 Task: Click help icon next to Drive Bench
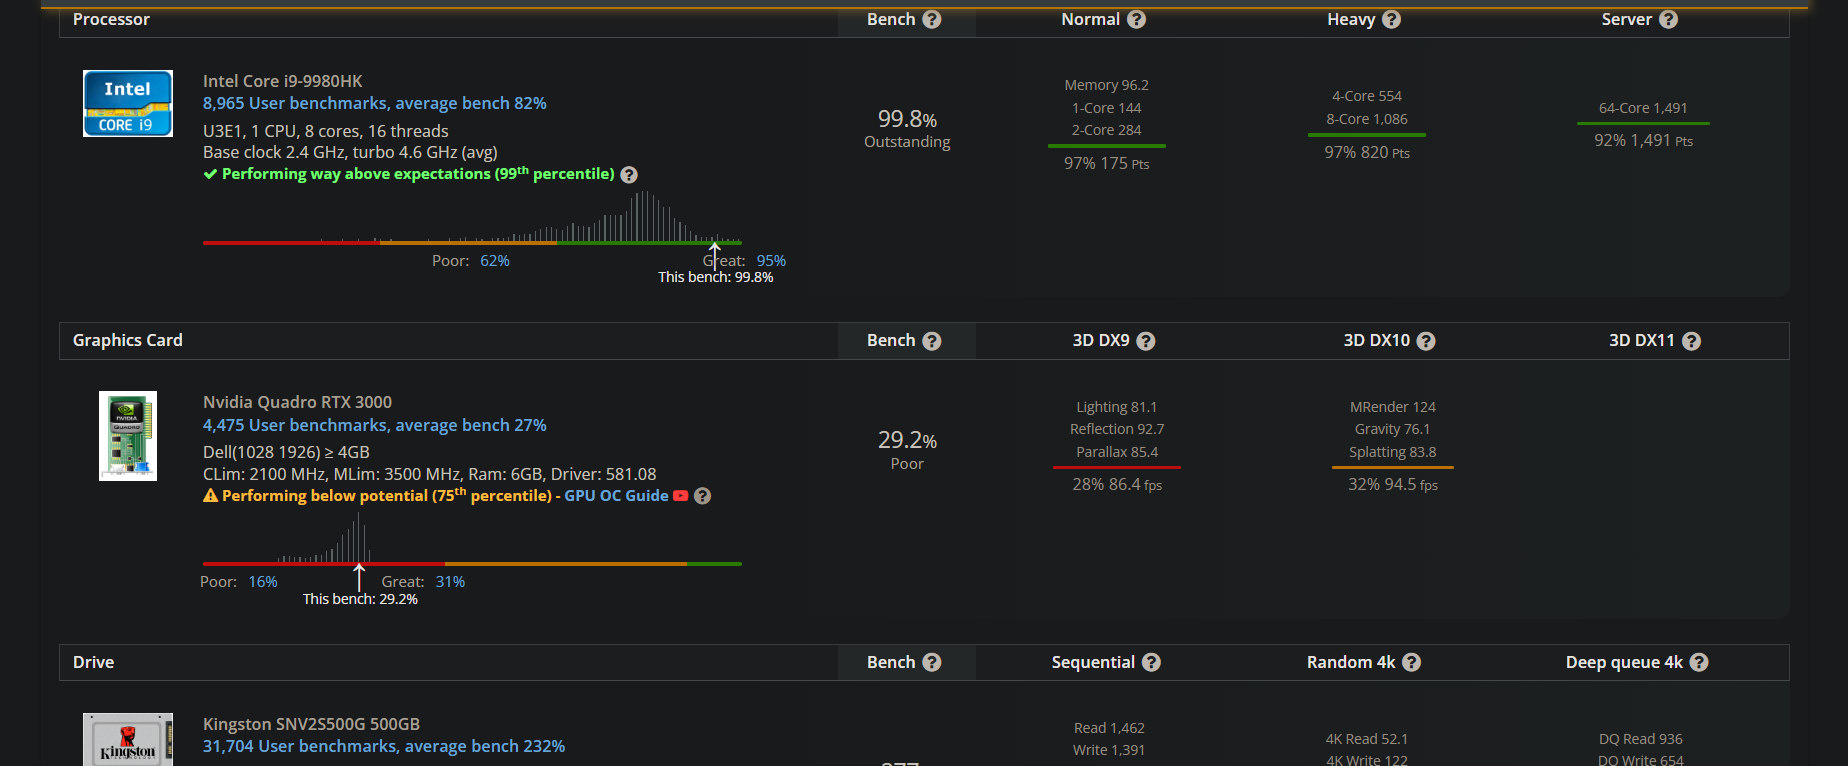(932, 662)
